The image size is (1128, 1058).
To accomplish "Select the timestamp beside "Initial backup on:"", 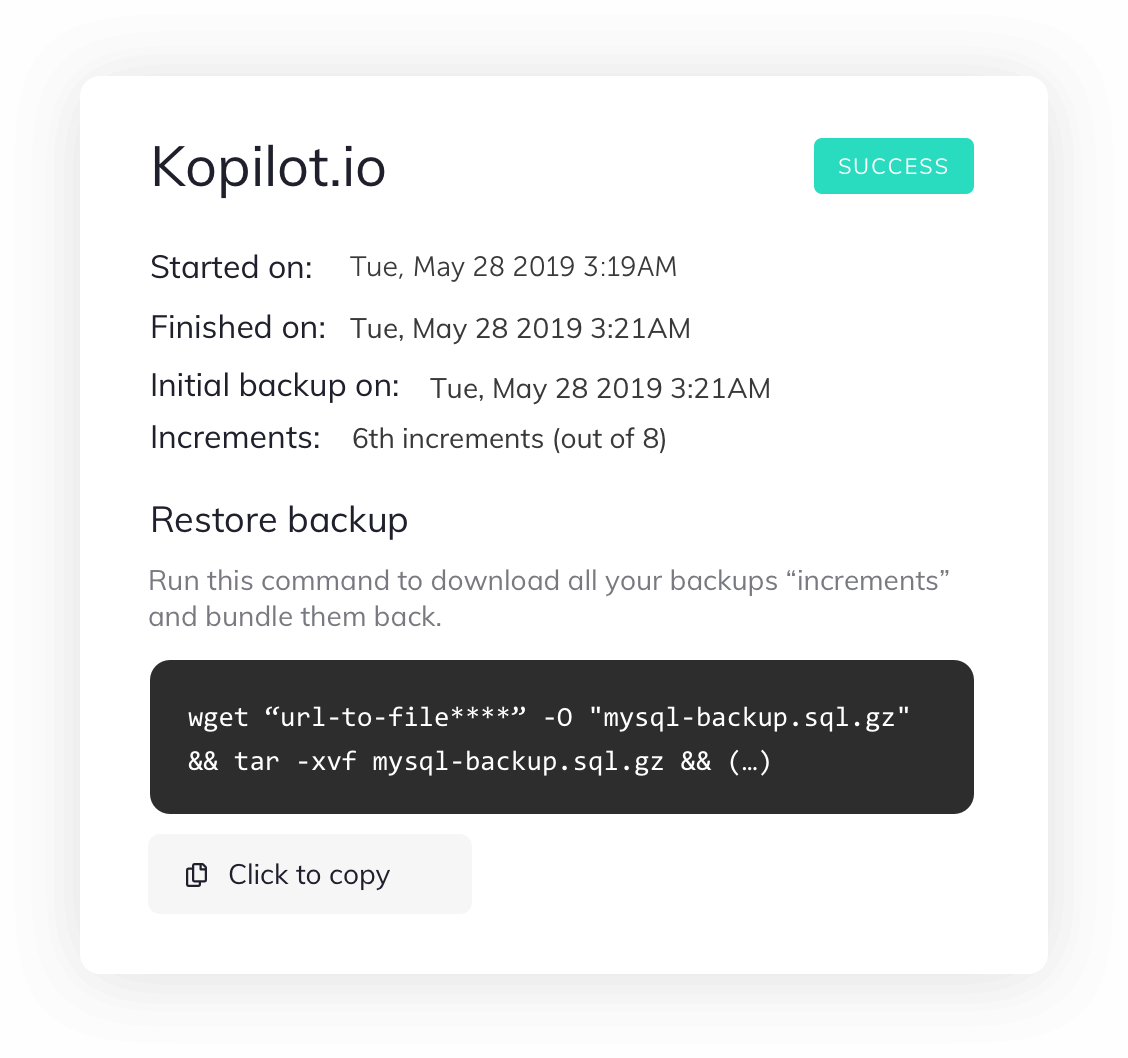I will 600,388.
